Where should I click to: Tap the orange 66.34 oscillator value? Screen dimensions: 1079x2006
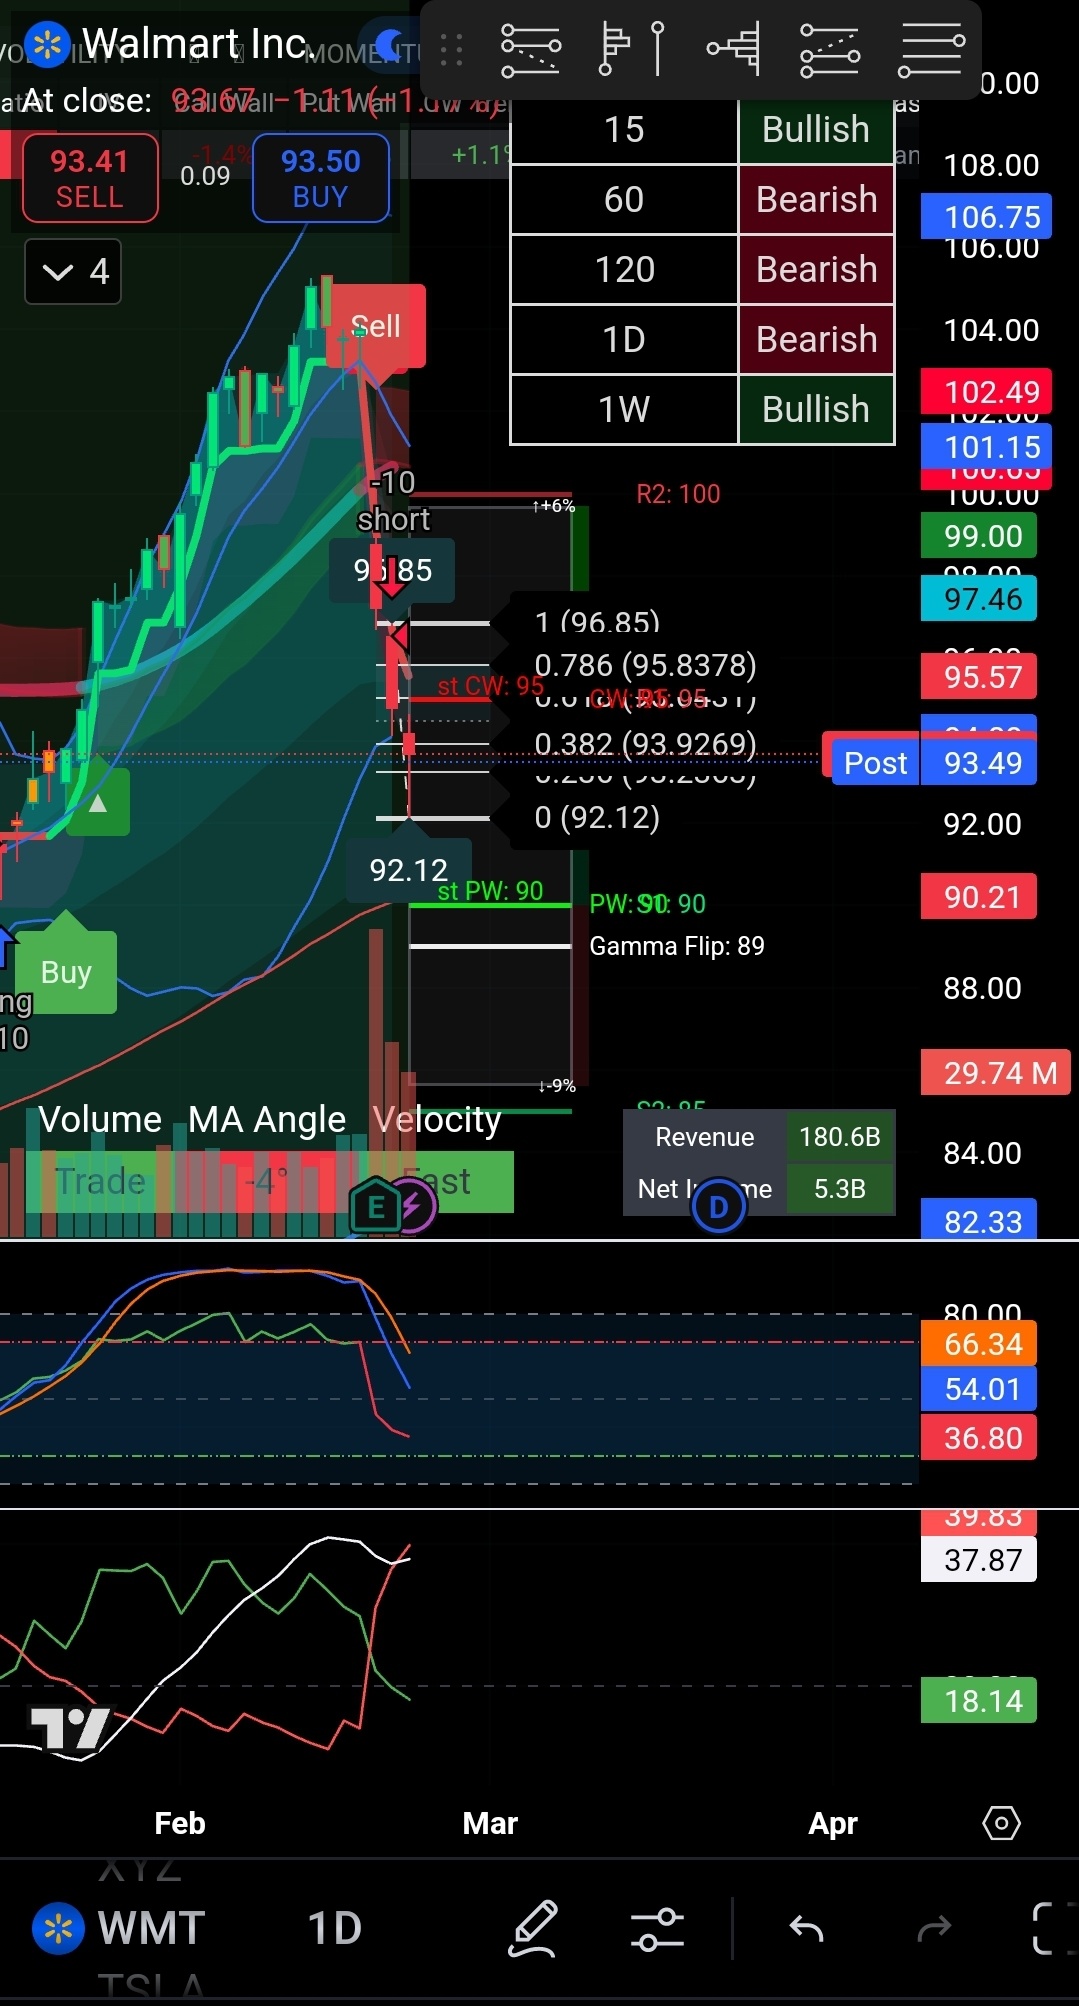tap(978, 1344)
